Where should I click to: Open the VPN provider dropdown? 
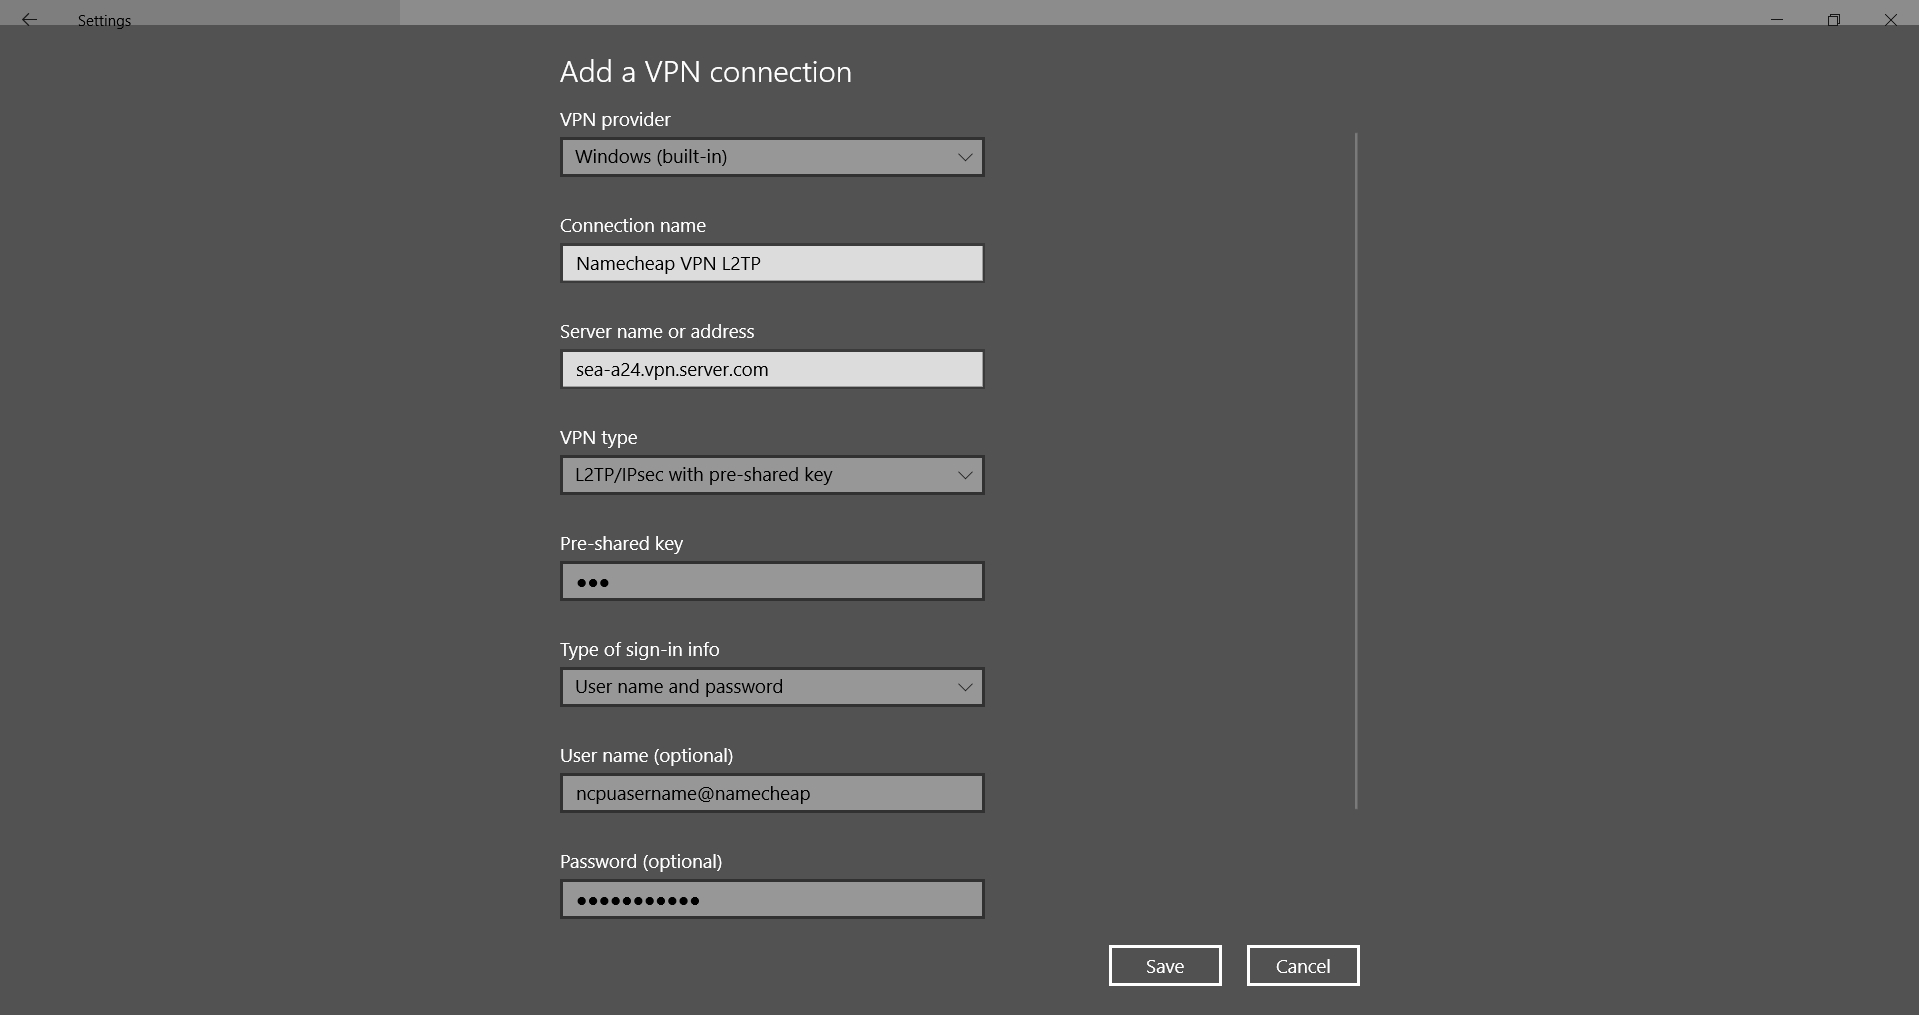(x=772, y=157)
